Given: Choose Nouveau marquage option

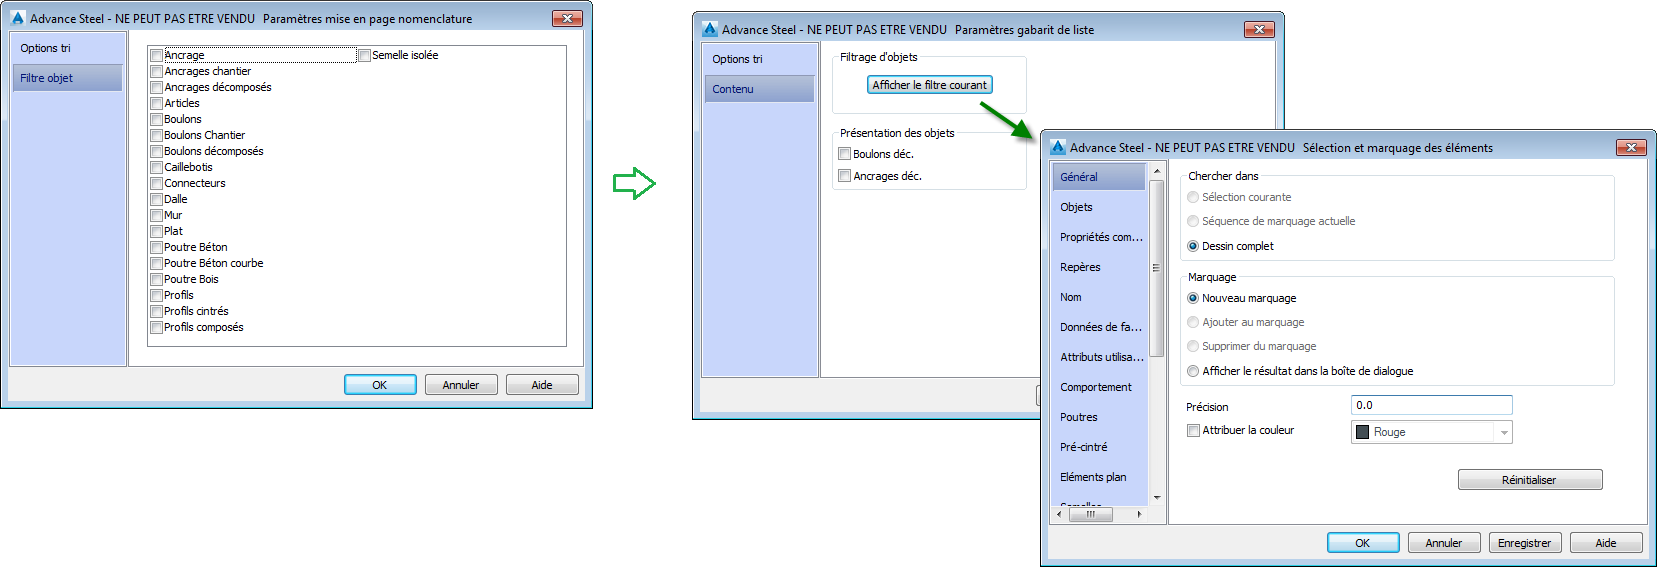Looking at the screenshot, I should 1193,298.
